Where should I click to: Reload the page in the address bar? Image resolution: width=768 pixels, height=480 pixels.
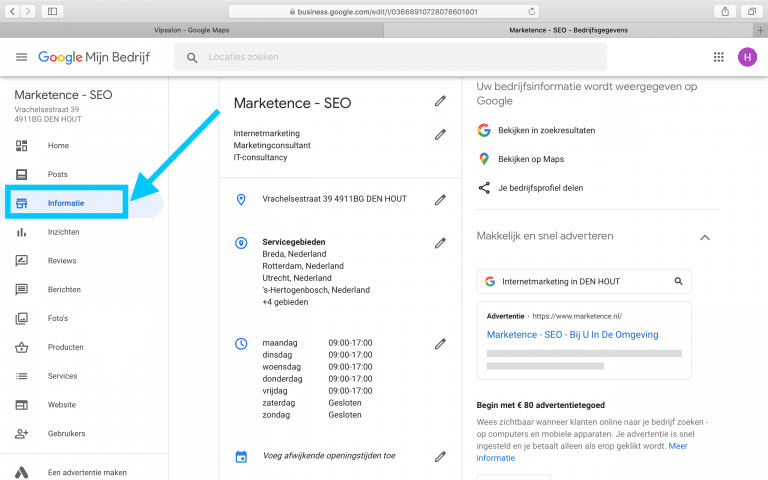[x=531, y=11]
